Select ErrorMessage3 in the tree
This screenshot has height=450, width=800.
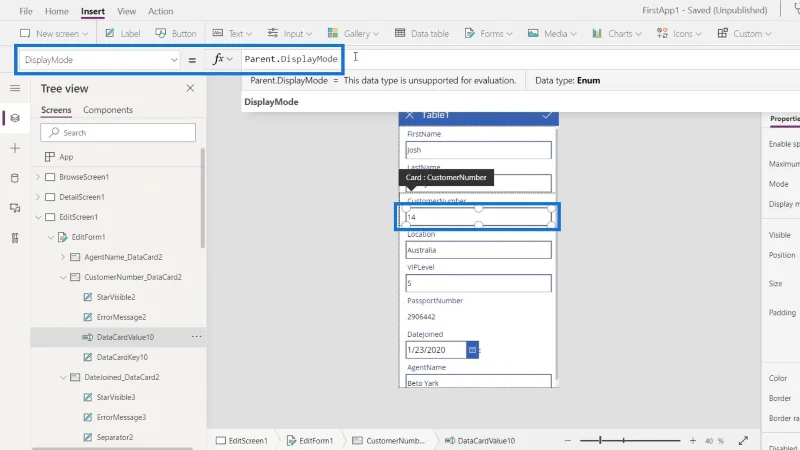click(121, 417)
